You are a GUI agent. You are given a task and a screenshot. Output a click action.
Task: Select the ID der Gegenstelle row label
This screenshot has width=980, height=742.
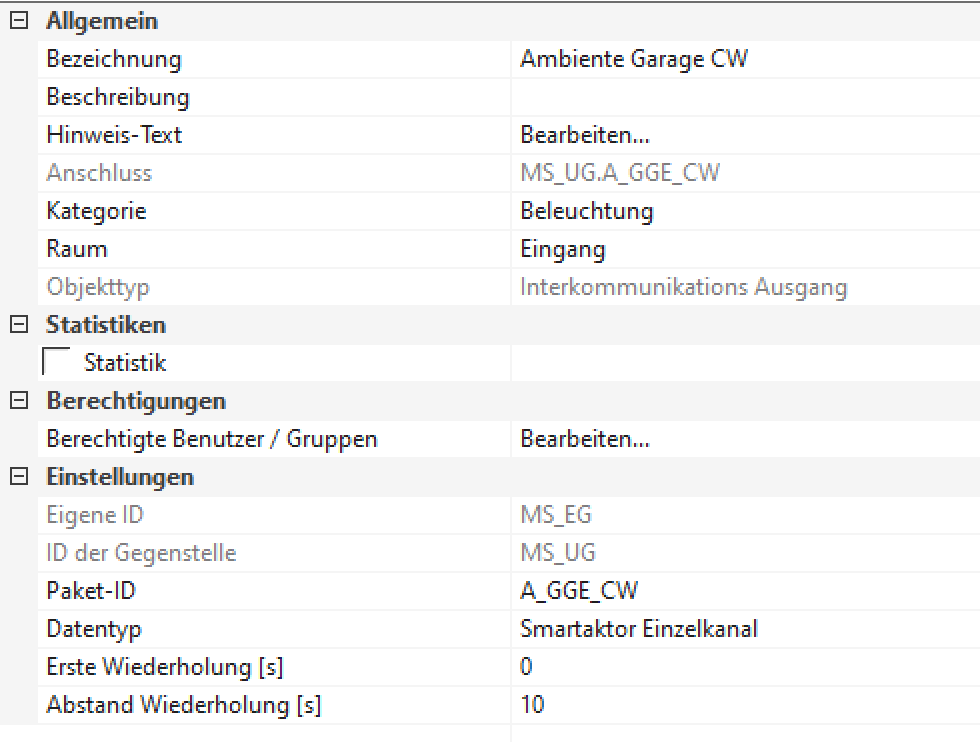pos(141,553)
